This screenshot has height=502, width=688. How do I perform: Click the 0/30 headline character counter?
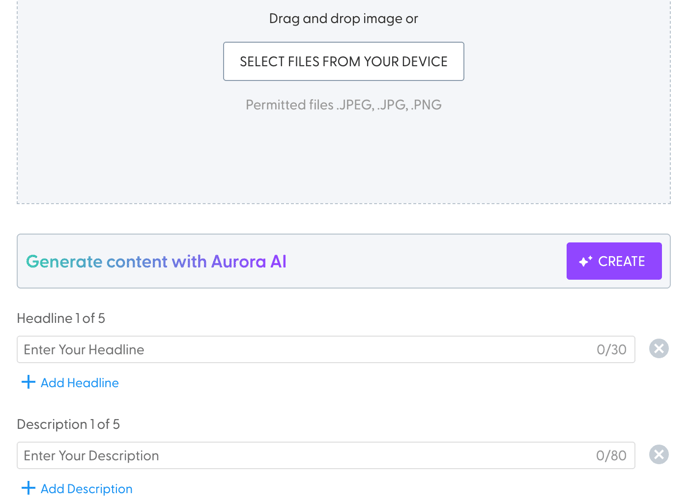611,350
